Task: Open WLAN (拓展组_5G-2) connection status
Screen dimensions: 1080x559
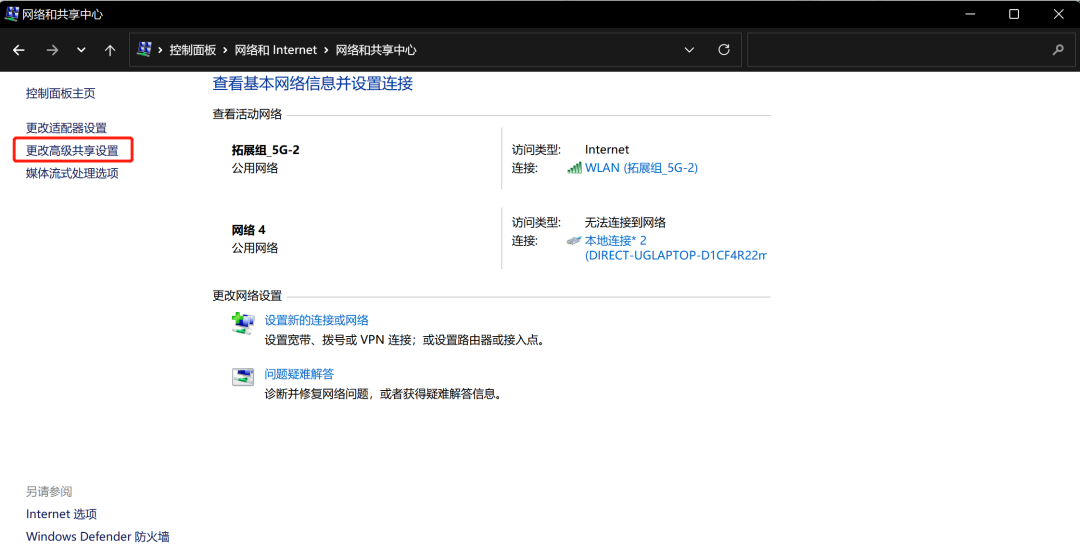Action: click(x=641, y=168)
